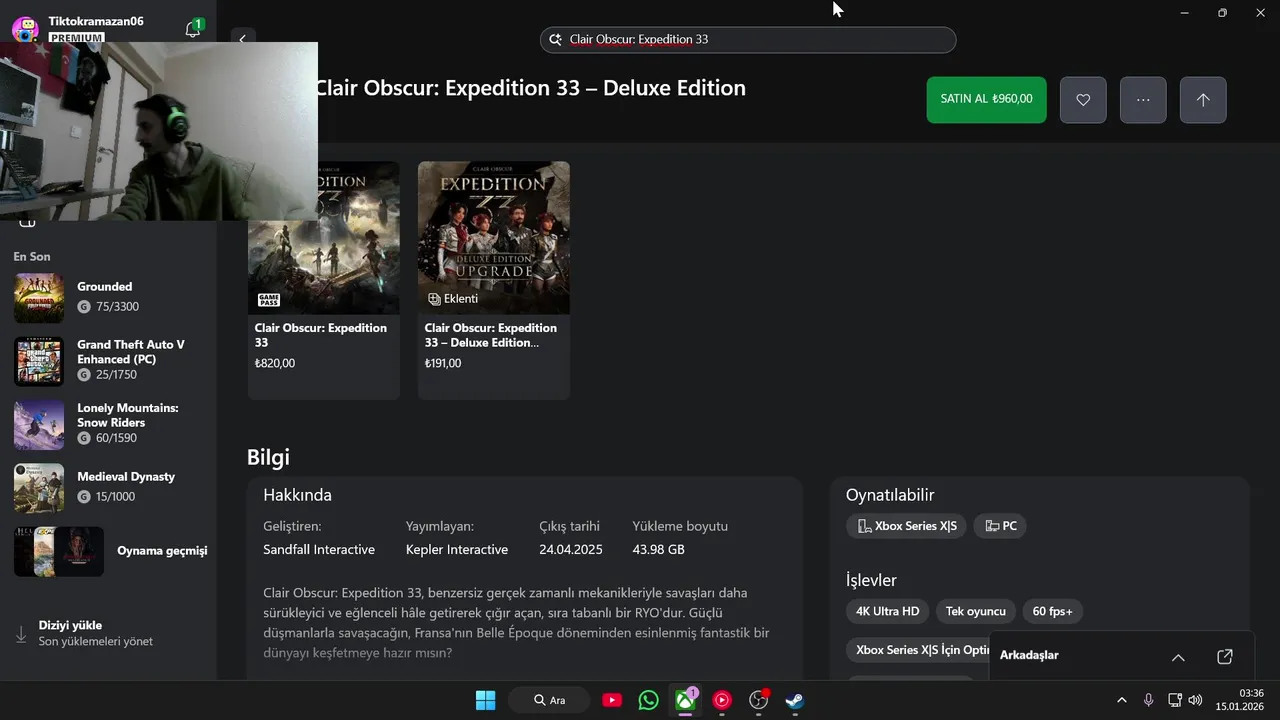
Task: Pop out the Arkadaşlar friends panel
Action: [x=1225, y=657]
